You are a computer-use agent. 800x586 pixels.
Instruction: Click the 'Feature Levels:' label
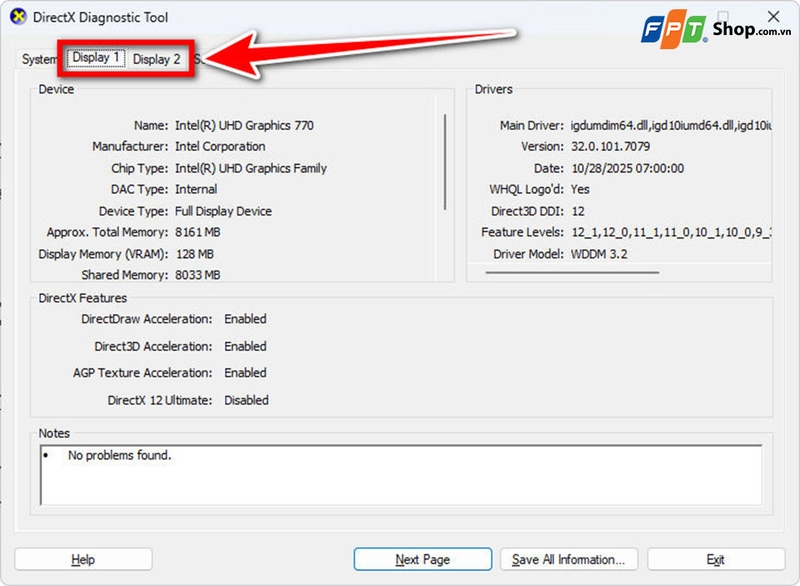point(522,232)
